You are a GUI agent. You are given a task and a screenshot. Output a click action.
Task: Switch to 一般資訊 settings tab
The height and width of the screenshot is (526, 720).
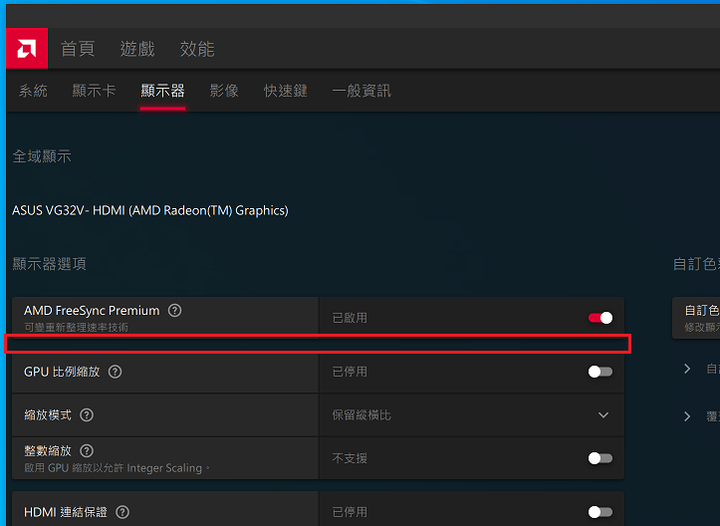point(361,91)
